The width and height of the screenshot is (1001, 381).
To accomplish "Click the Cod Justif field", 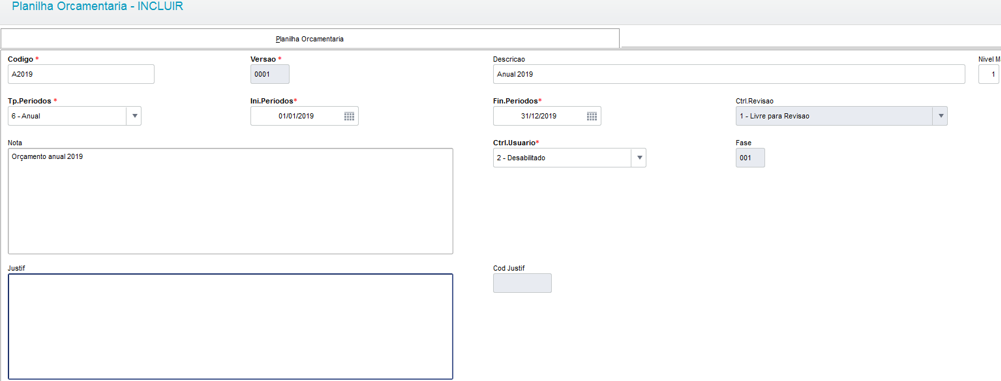I will pyautogui.click(x=522, y=283).
